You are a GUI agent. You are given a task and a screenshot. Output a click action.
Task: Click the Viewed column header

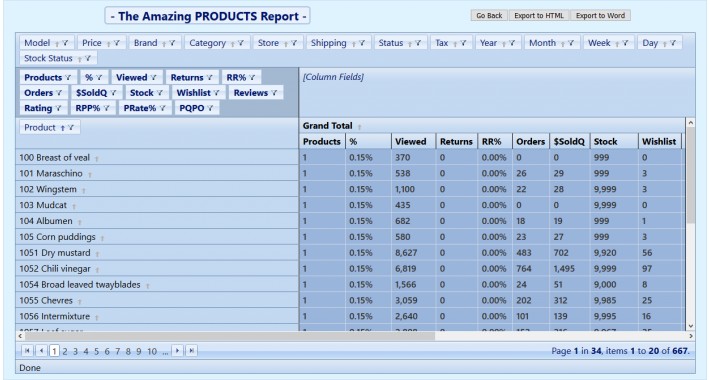click(x=413, y=141)
